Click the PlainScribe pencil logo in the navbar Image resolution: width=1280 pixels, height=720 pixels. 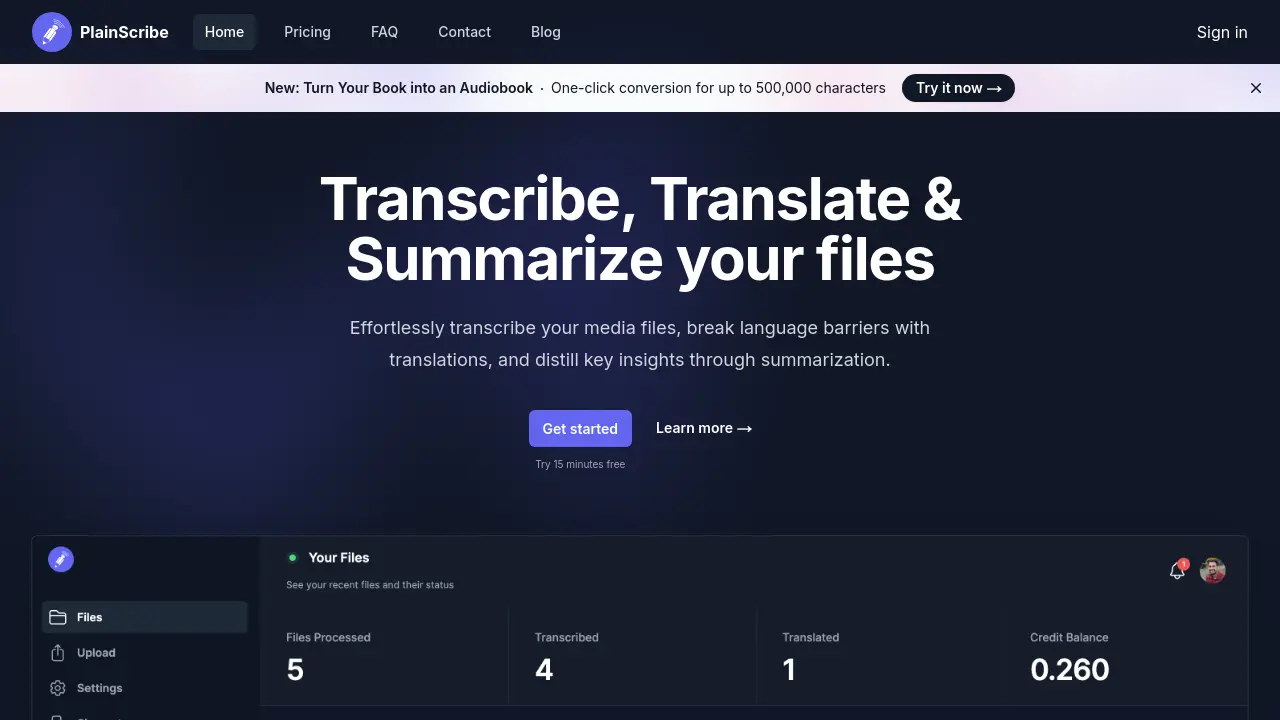(52, 31)
